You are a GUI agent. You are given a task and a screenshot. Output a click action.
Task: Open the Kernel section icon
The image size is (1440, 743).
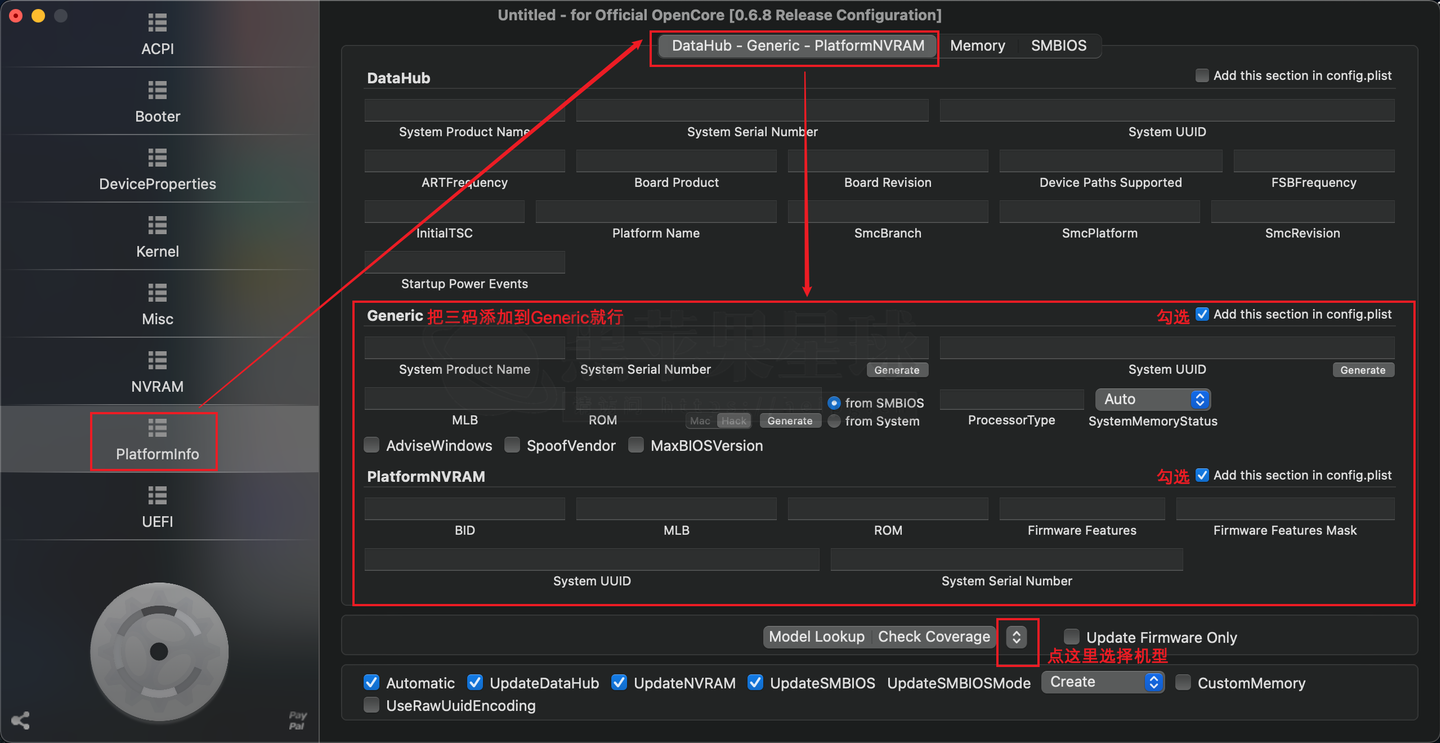pyautogui.click(x=157, y=225)
